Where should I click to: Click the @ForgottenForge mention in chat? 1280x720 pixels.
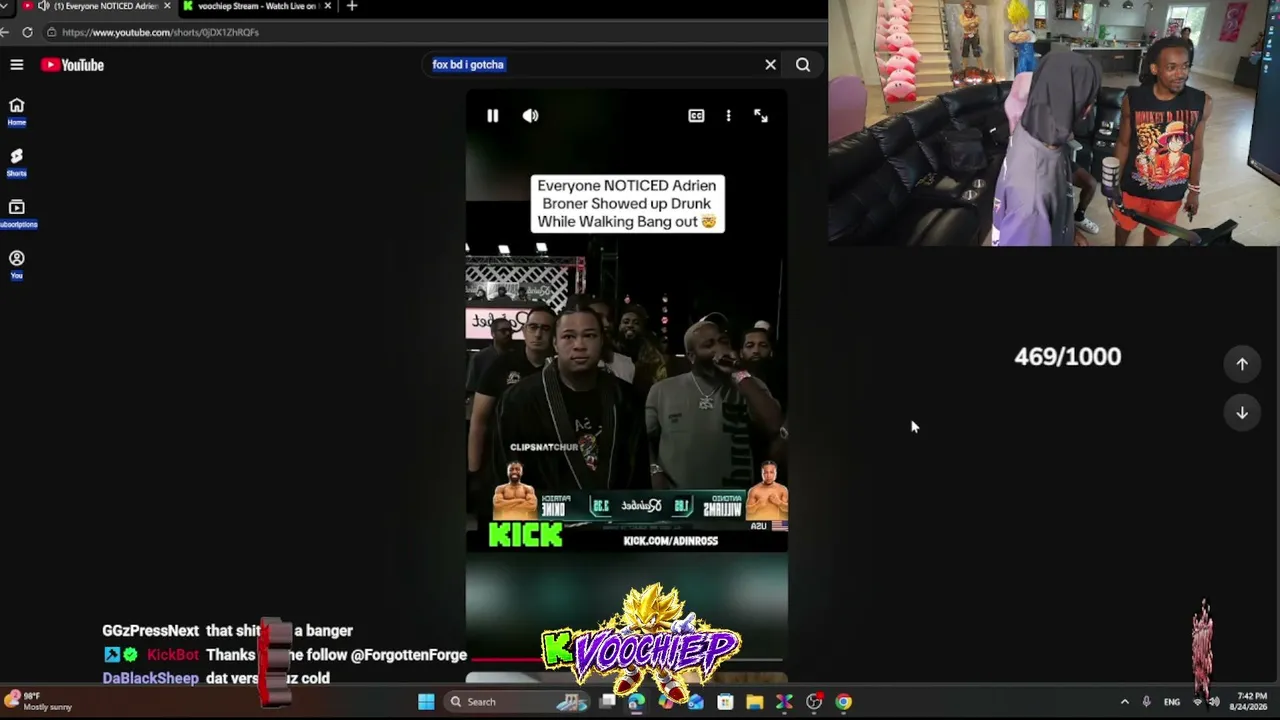(409, 655)
